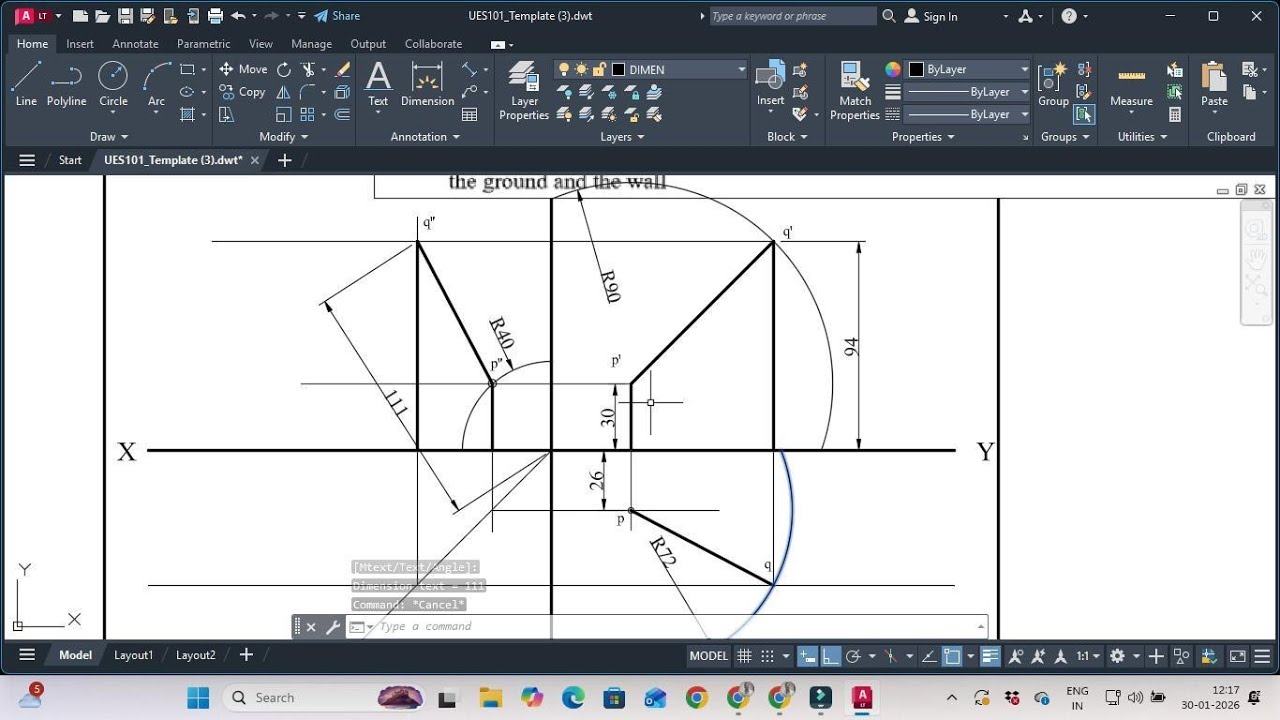Click the Text annotation tool

pyautogui.click(x=378, y=84)
